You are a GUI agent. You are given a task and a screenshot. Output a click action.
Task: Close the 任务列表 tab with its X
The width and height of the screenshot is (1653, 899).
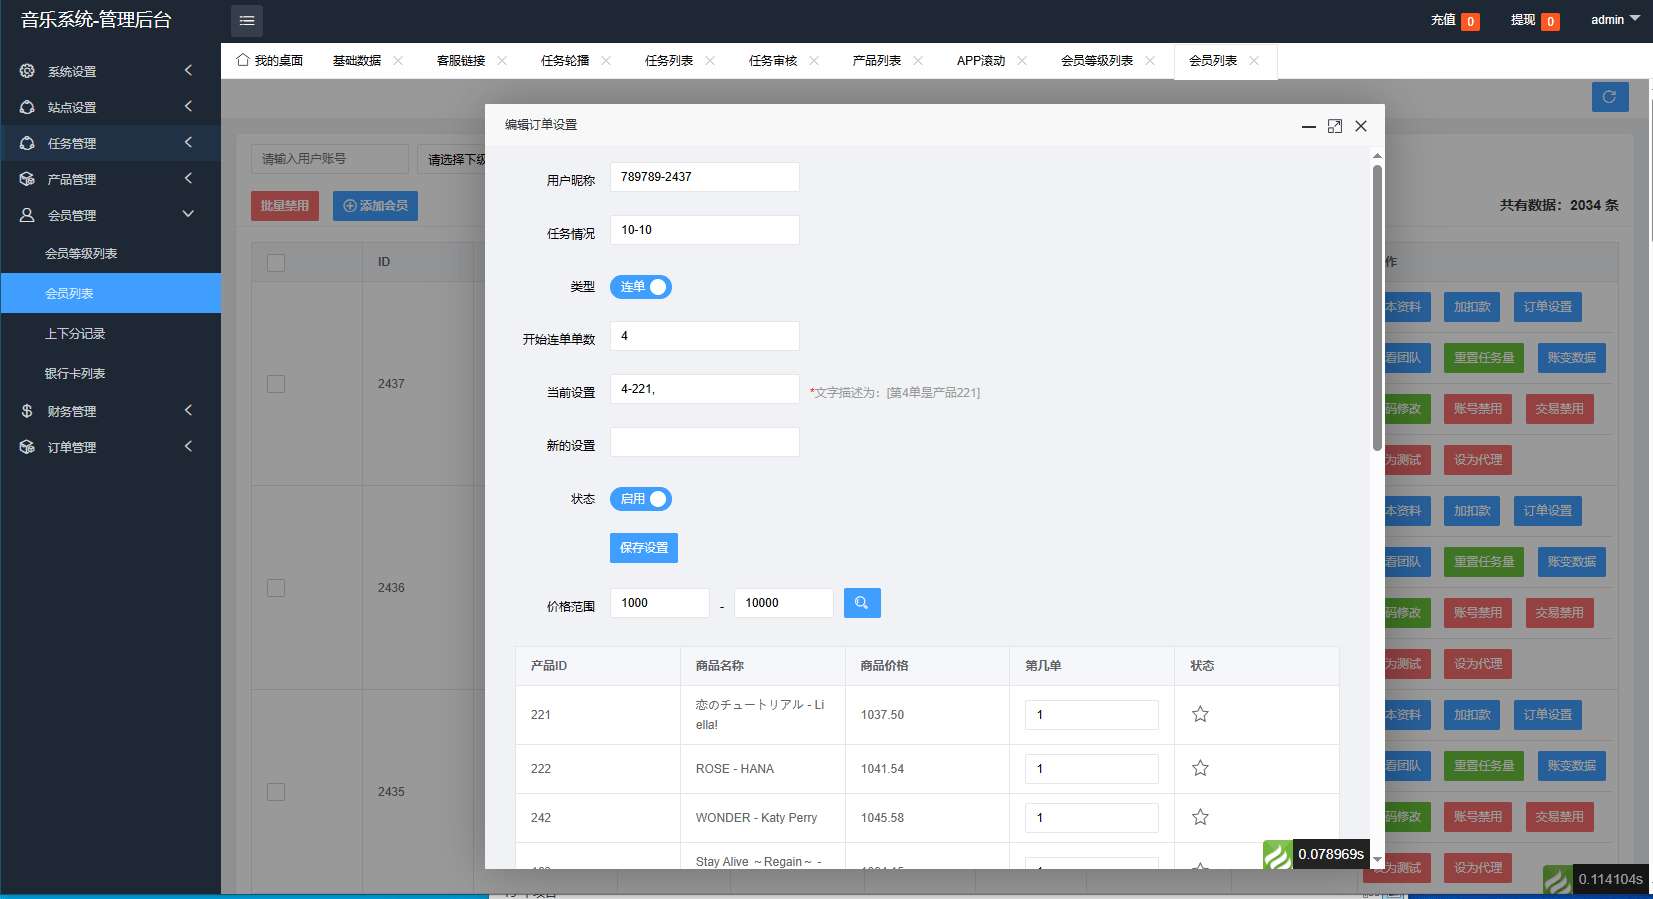[x=710, y=61]
